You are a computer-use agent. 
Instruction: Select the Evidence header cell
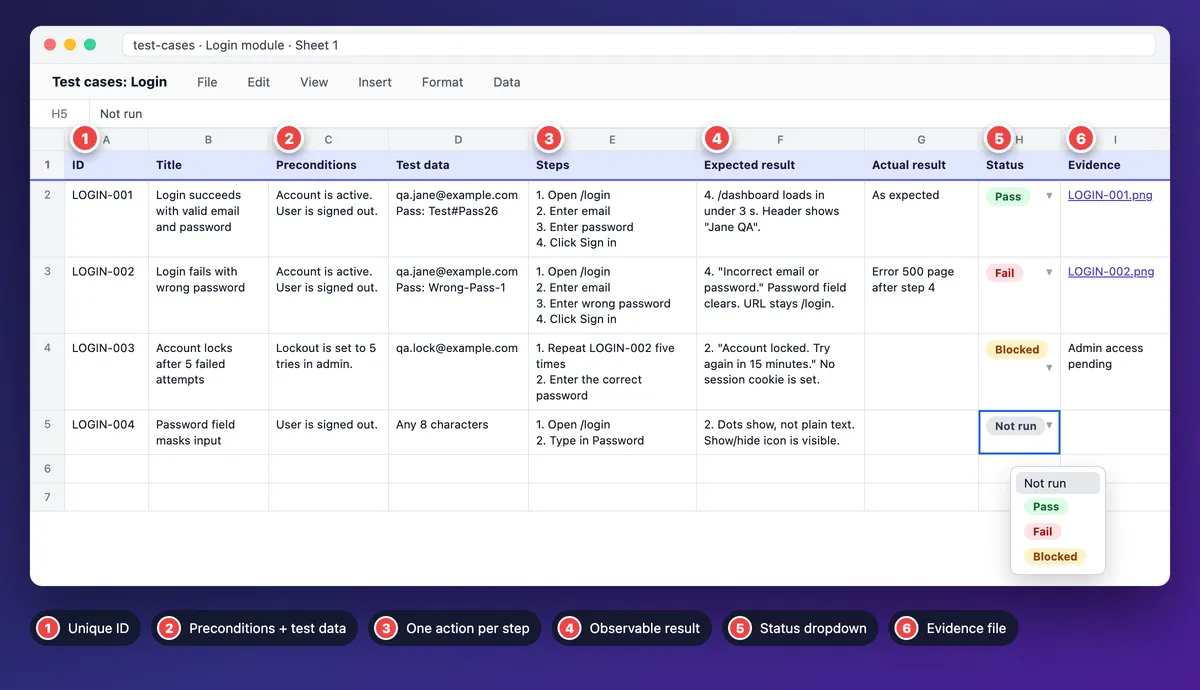tap(1115, 165)
